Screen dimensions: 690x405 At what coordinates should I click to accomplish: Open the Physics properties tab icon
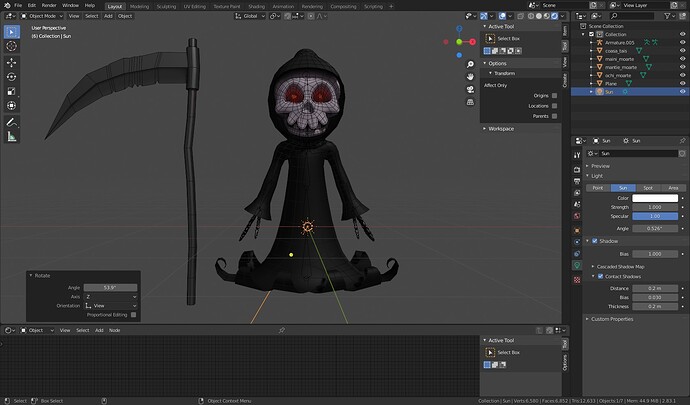tap(577, 242)
